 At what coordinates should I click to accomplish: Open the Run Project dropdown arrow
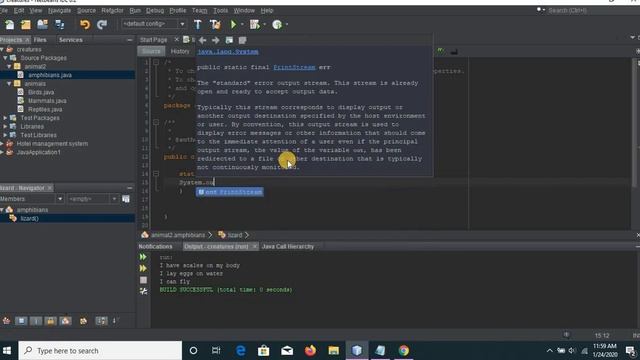242,24
